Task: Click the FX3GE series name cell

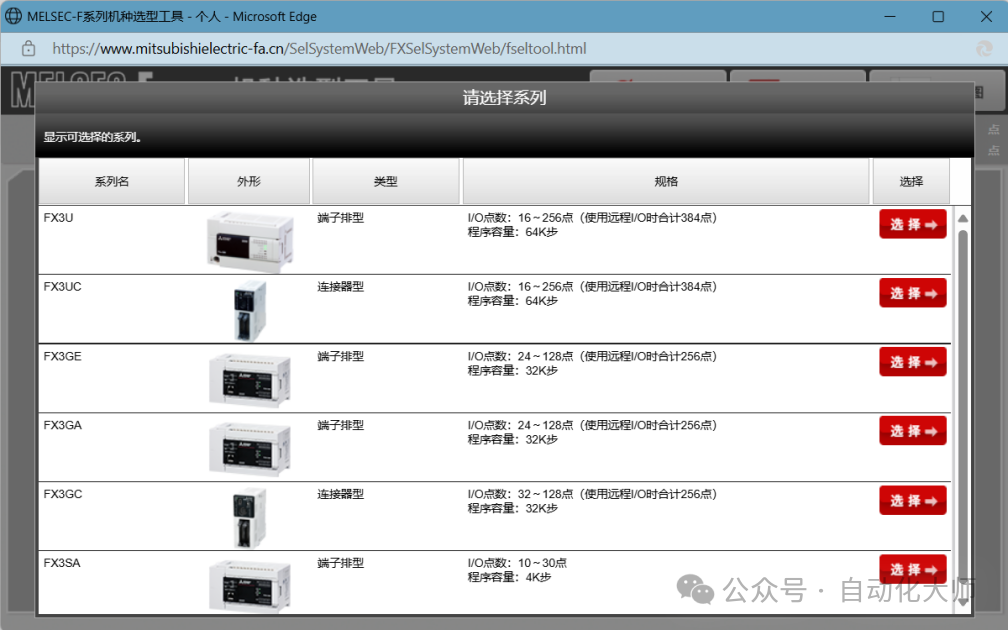Action: point(62,356)
